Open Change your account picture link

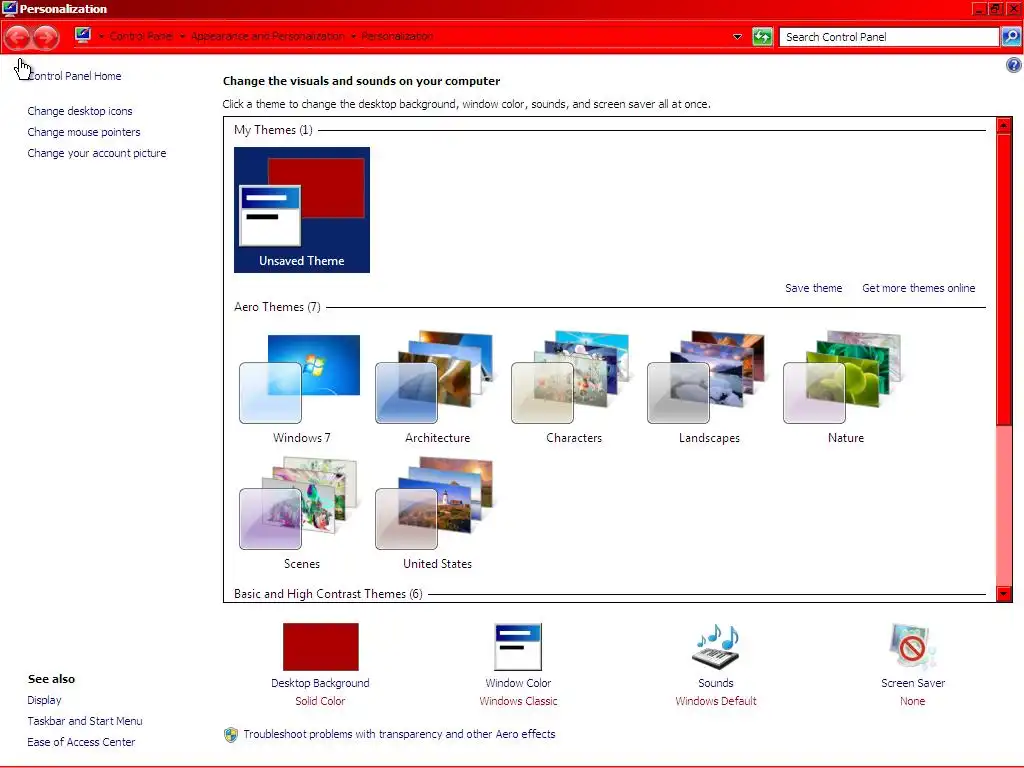click(x=97, y=153)
